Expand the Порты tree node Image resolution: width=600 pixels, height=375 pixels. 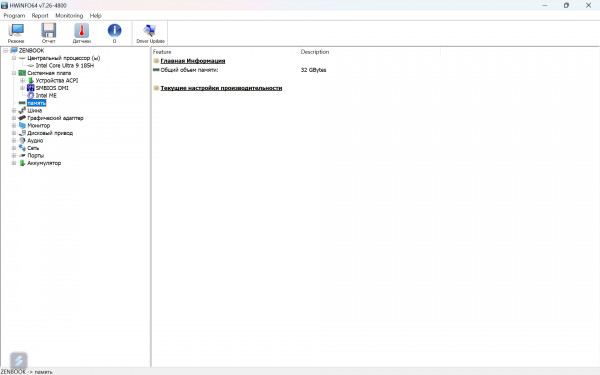(x=14, y=155)
